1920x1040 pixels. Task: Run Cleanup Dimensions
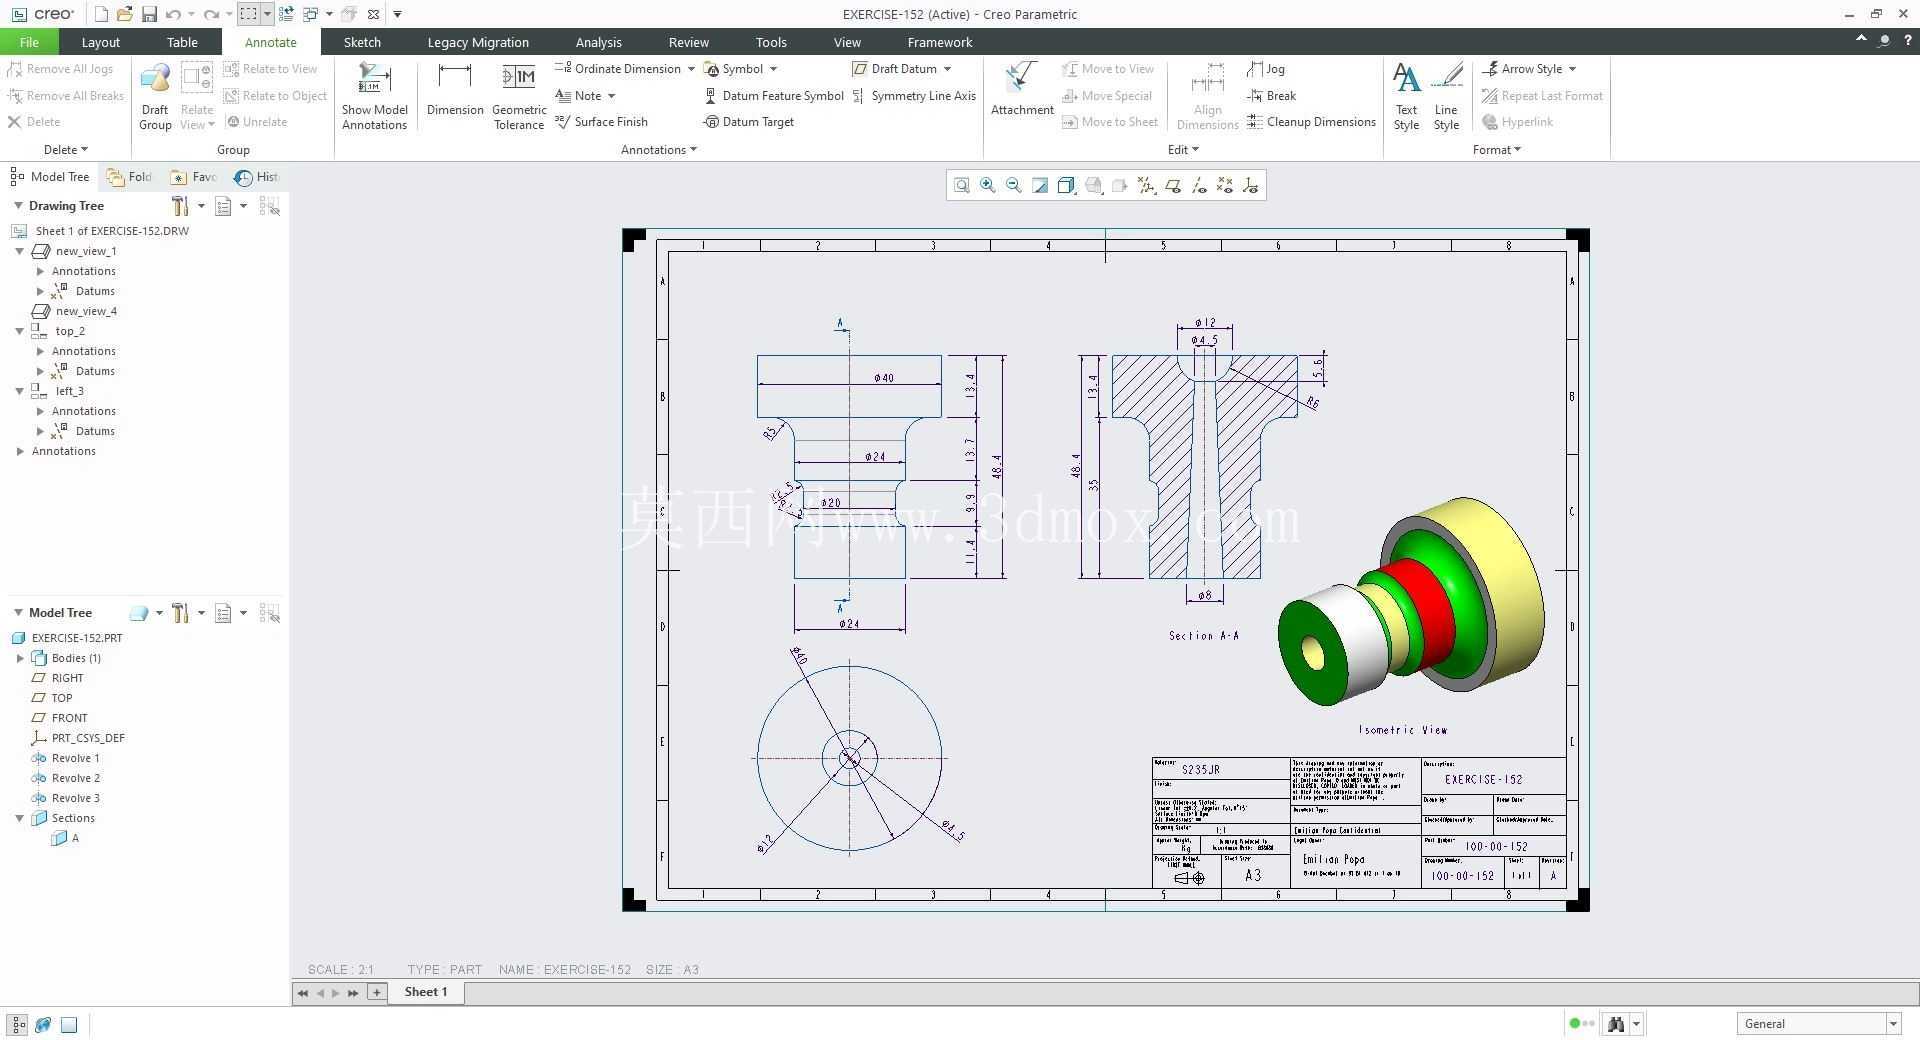click(1312, 122)
